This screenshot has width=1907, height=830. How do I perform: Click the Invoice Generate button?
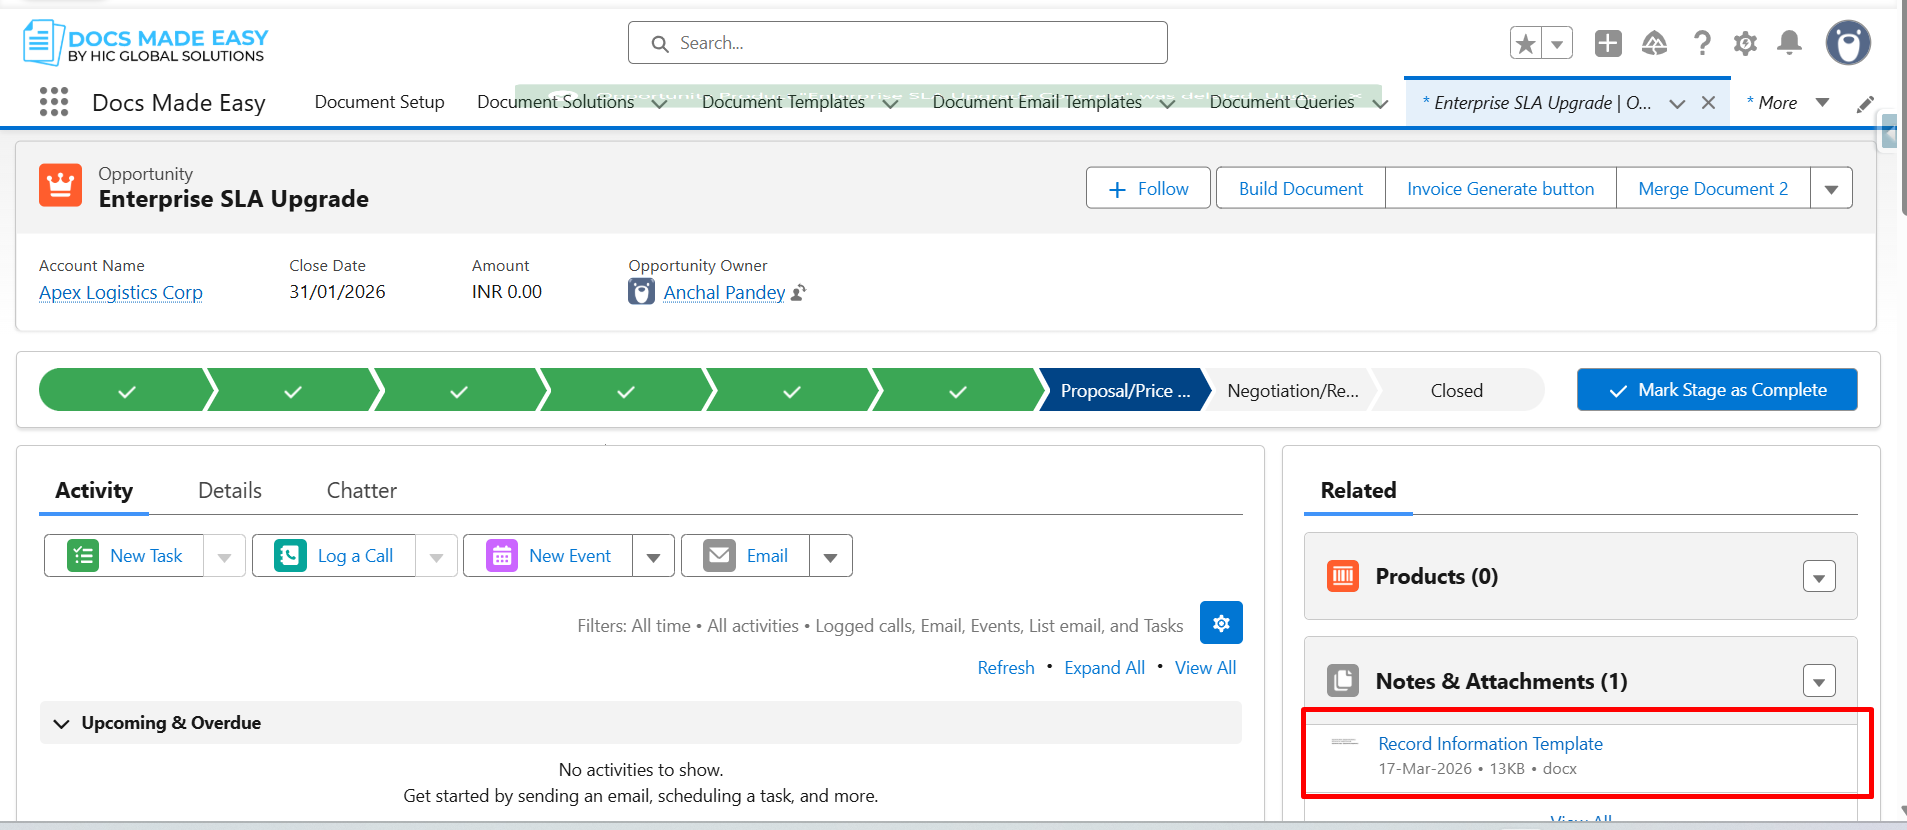1501,189
